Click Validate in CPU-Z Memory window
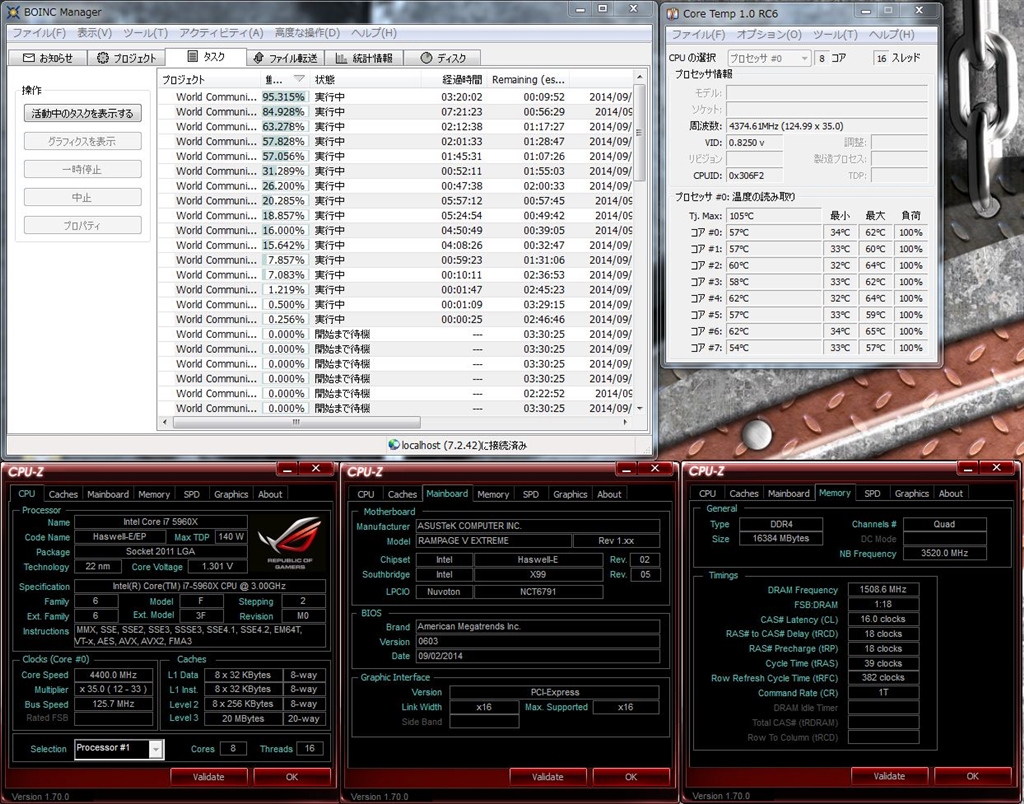 (889, 776)
